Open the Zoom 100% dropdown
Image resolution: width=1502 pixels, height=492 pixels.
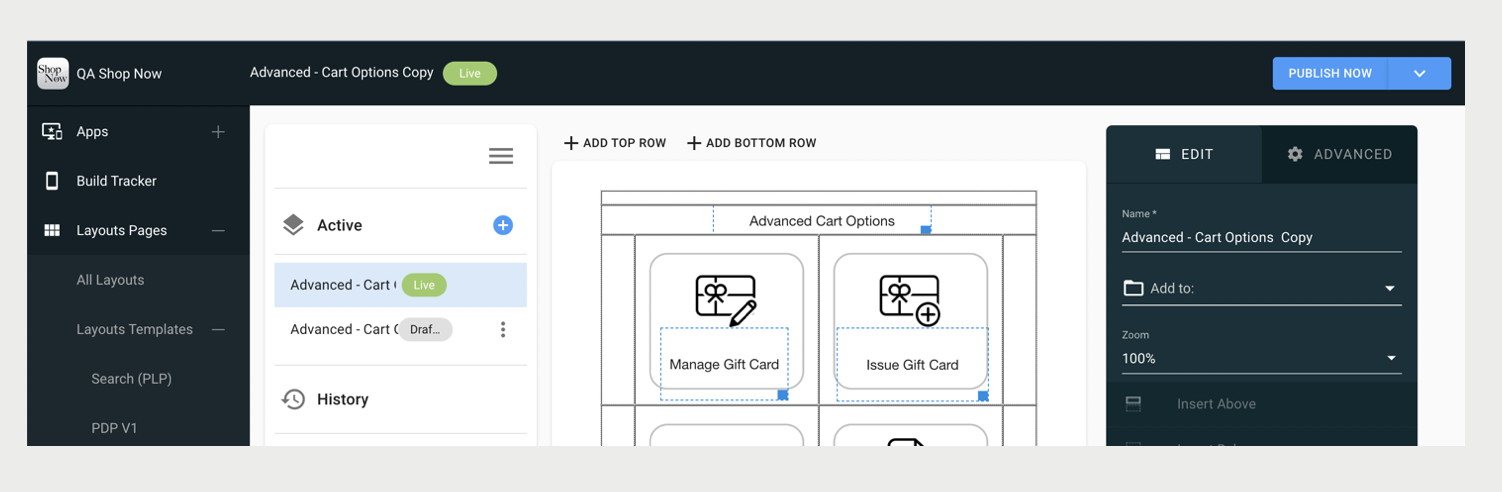click(x=1261, y=358)
